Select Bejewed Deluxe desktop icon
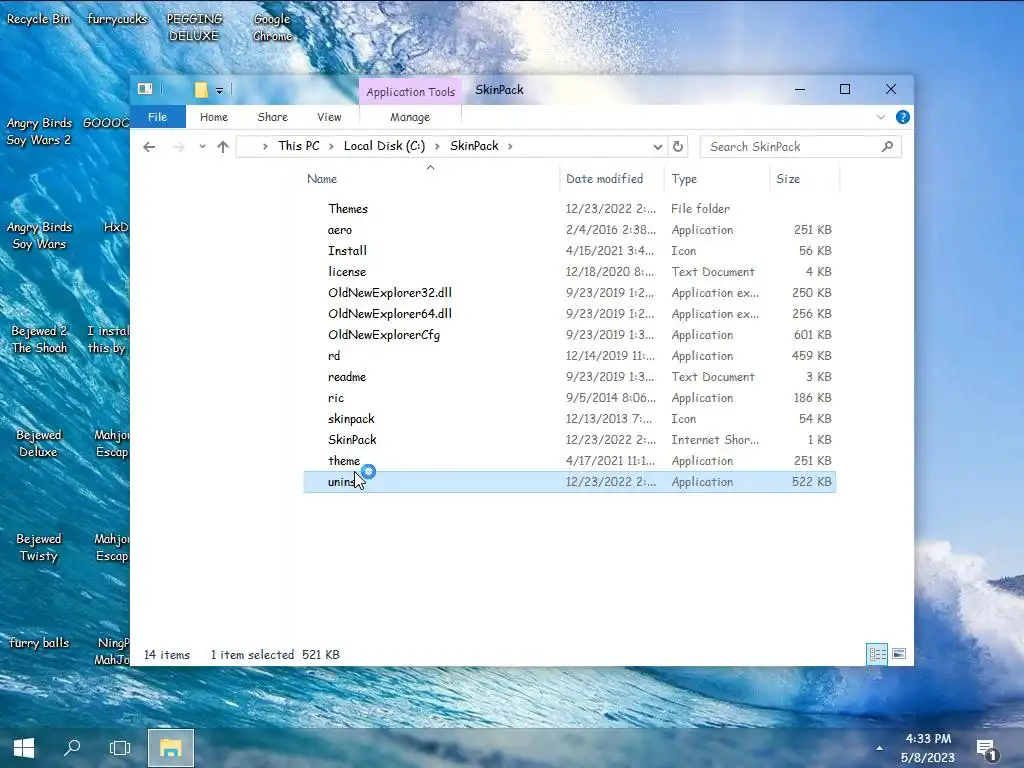 pos(39,443)
